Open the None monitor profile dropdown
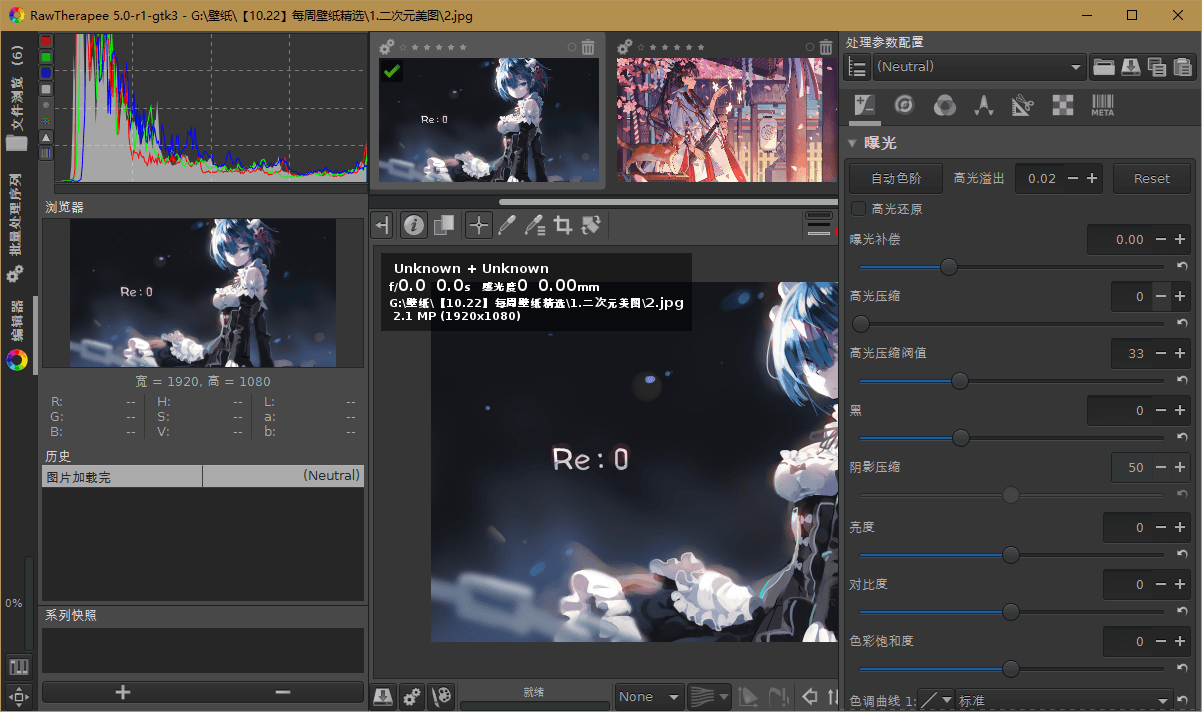The image size is (1202, 712). coord(649,697)
